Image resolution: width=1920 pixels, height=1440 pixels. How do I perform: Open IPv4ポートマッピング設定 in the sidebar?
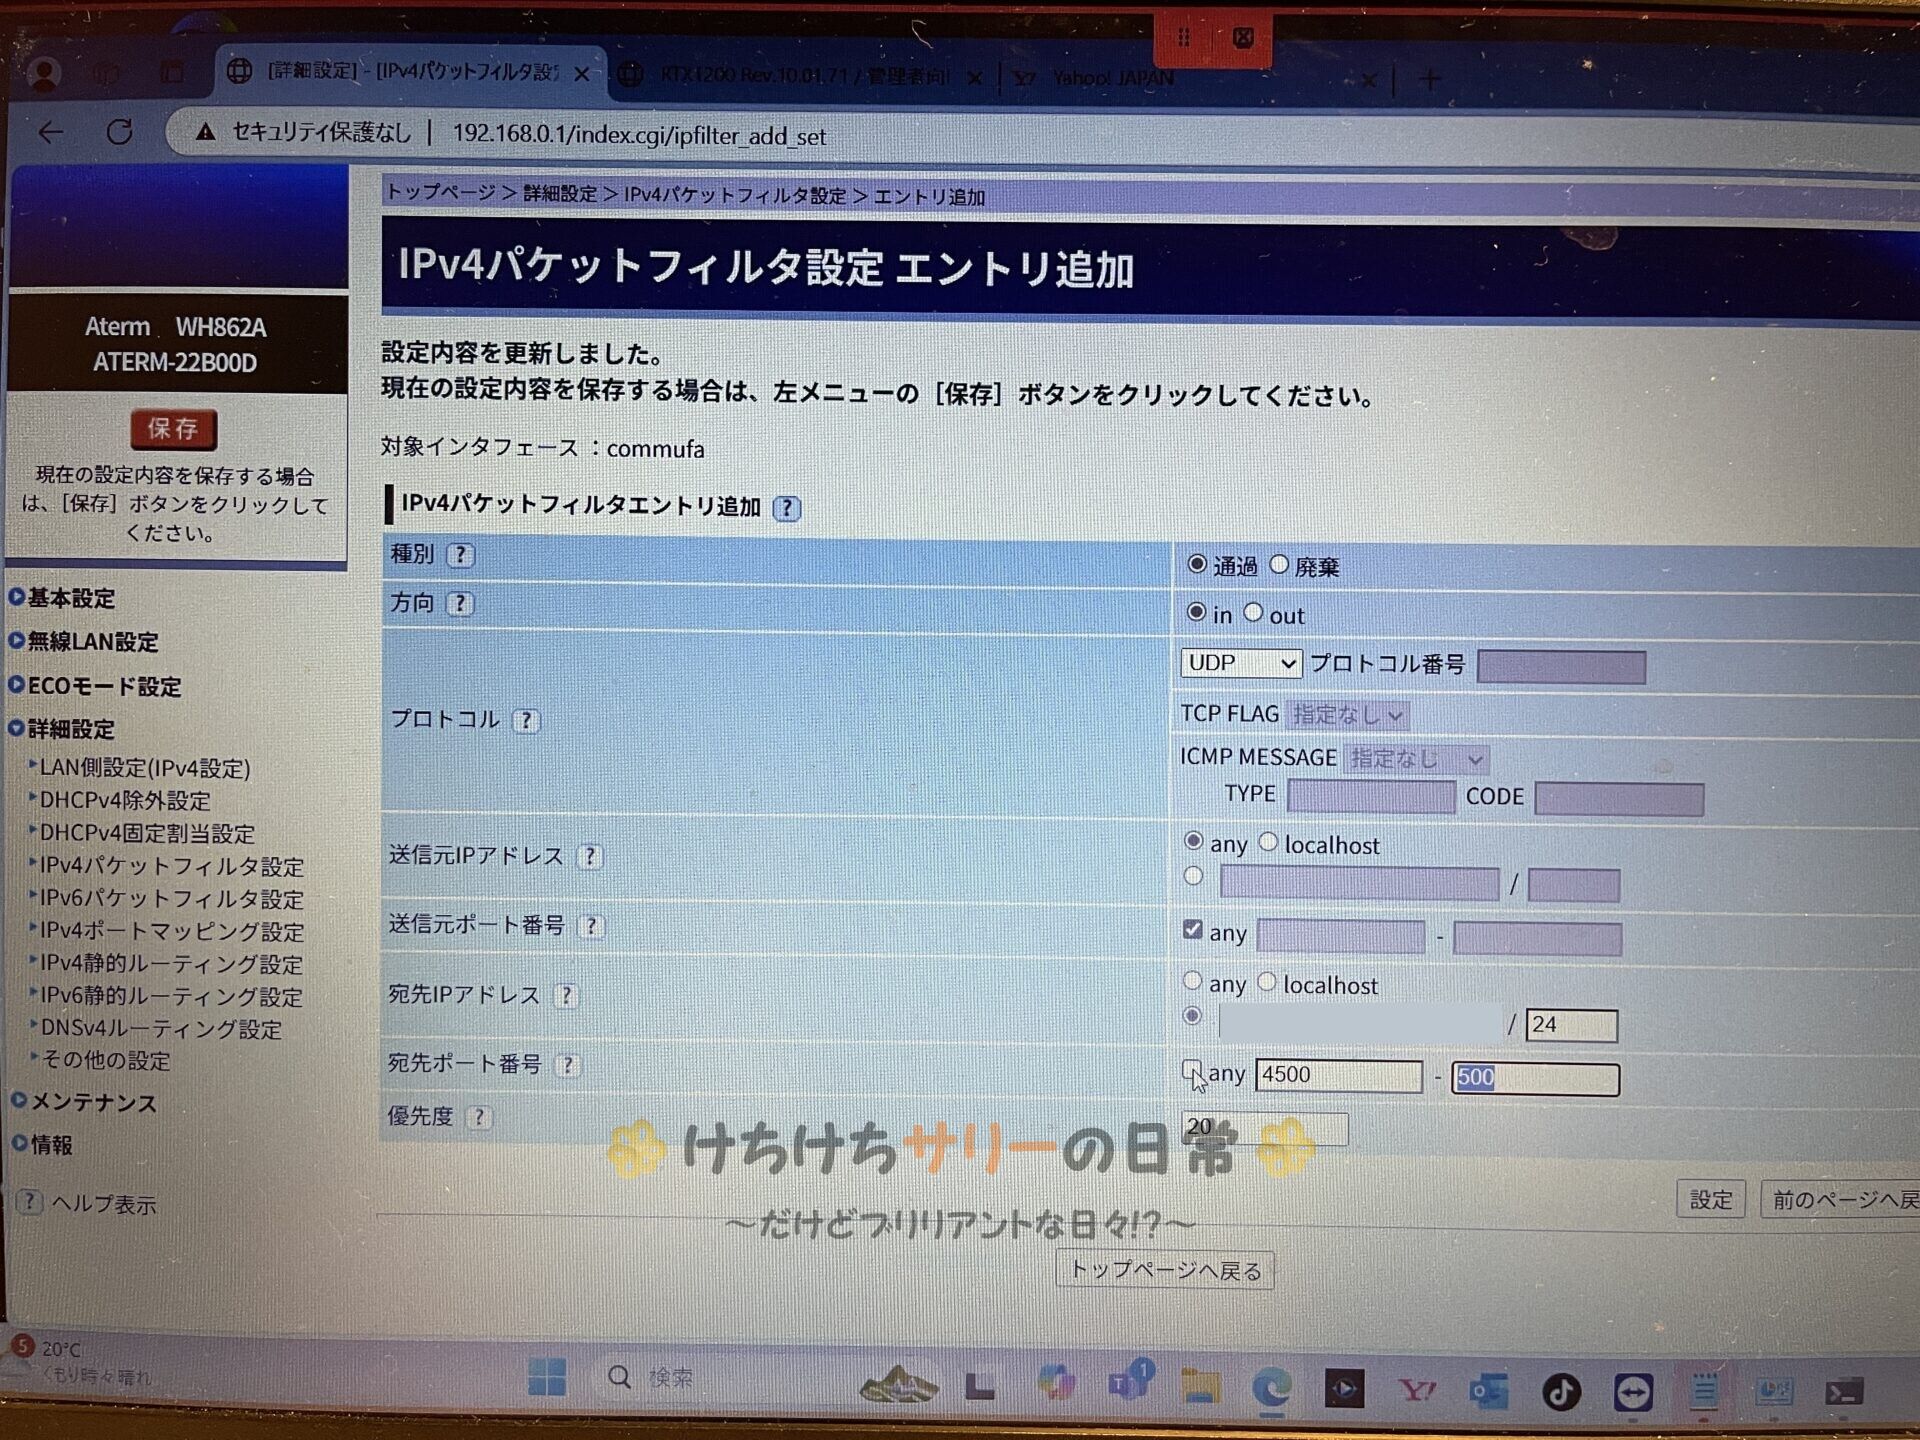(x=171, y=932)
